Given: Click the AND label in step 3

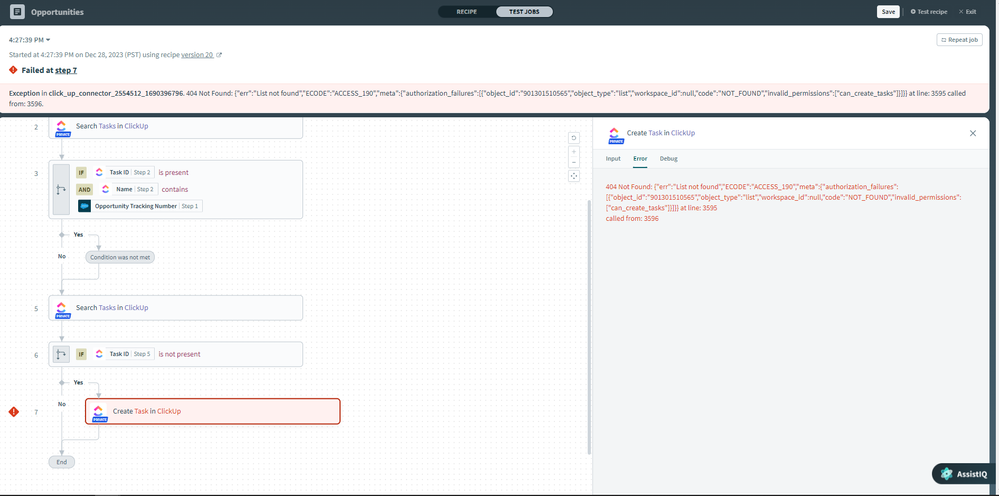Looking at the screenshot, I should pyautogui.click(x=84, y=189).
